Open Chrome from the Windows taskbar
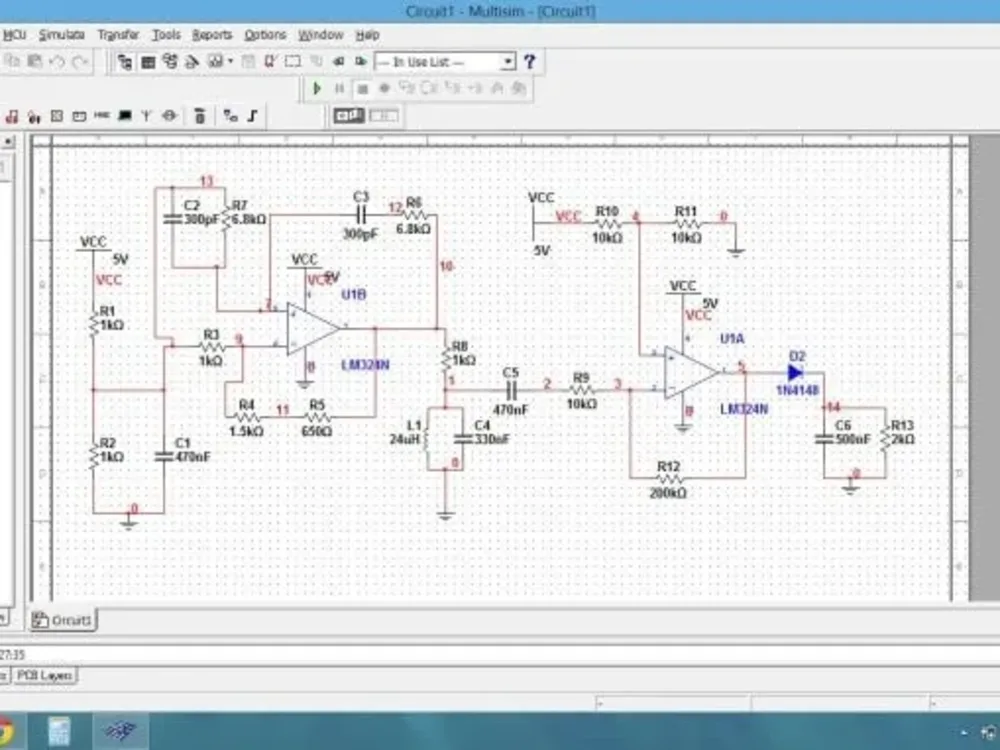The image size is (1000, 750). (6, 731)
